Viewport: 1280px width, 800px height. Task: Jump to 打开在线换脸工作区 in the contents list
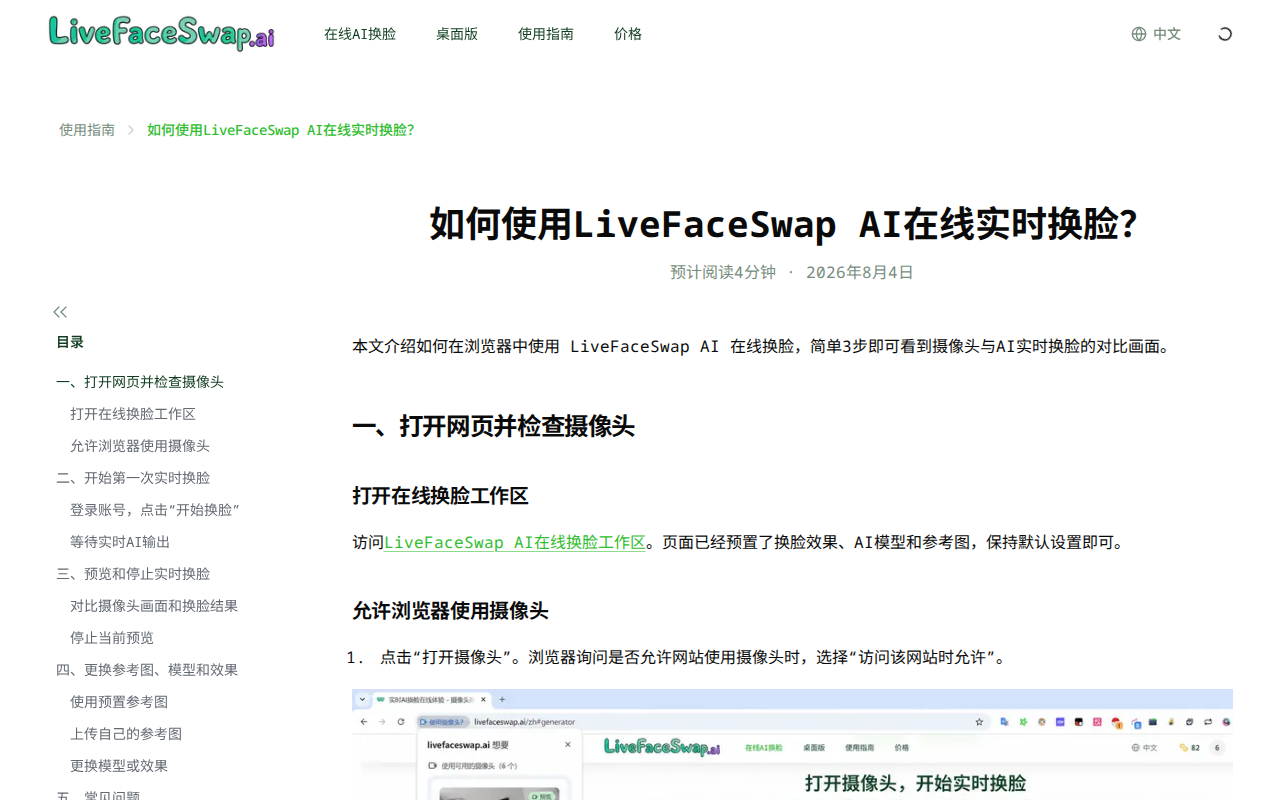pyautogui.click(x=133, y=414)
